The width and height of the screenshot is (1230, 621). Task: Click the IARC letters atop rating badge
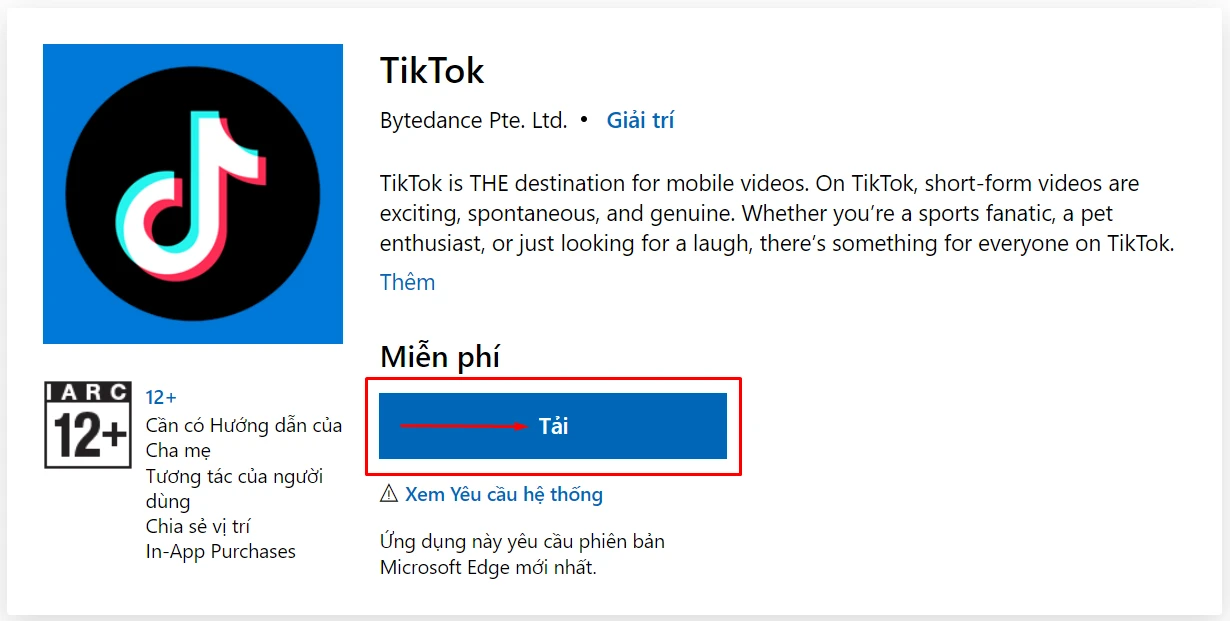coord(89,392)
